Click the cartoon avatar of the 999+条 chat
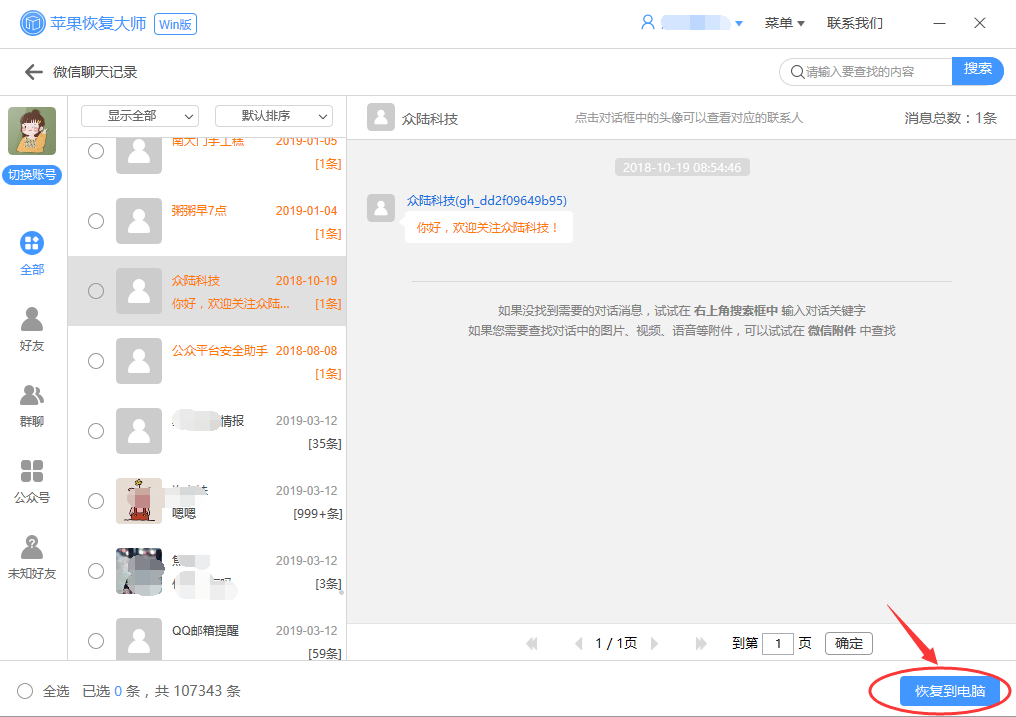The width and height of the screenshot is (1016, 717). [139, 501]
